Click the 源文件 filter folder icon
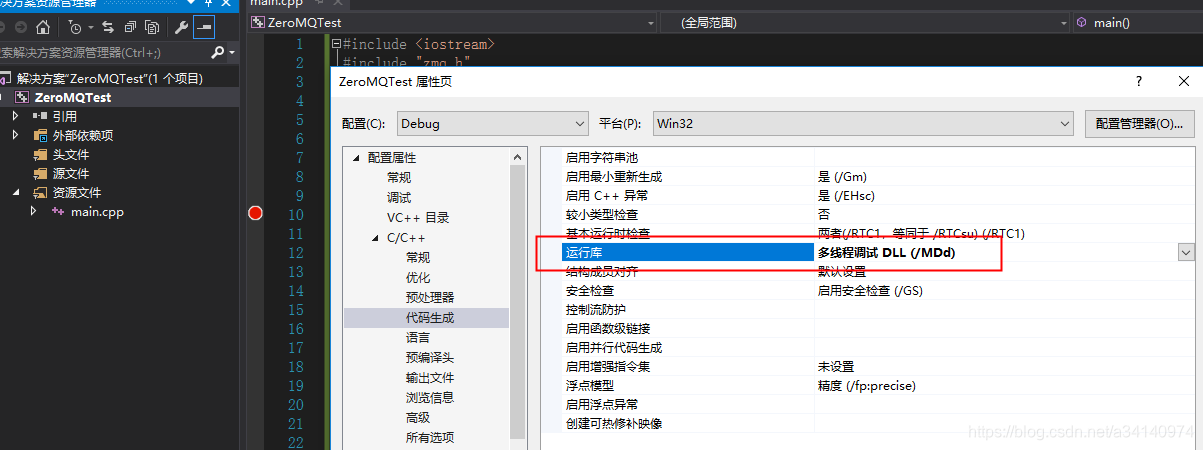This screenshot has height=450, width=1203. tap(41, 173)
